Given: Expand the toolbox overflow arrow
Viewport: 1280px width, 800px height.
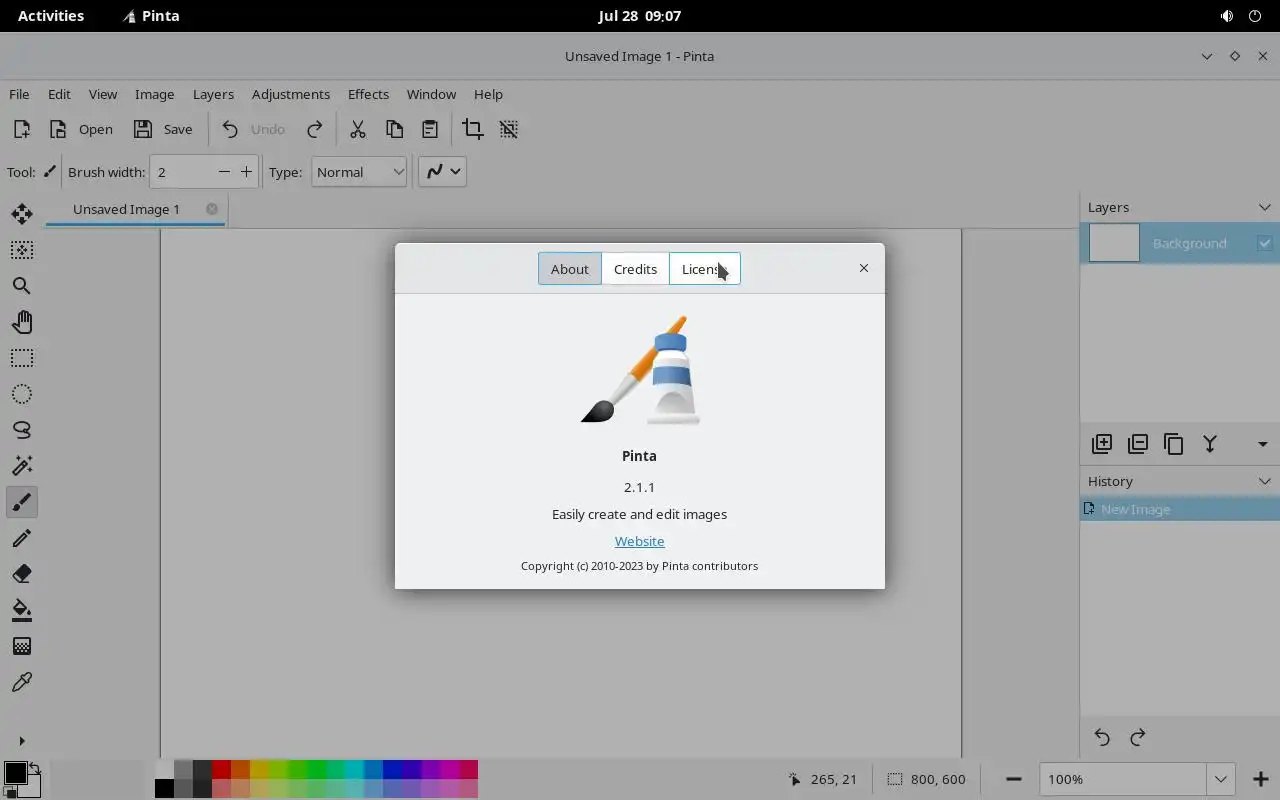Looking at the screenshot, I should (22, 741).
